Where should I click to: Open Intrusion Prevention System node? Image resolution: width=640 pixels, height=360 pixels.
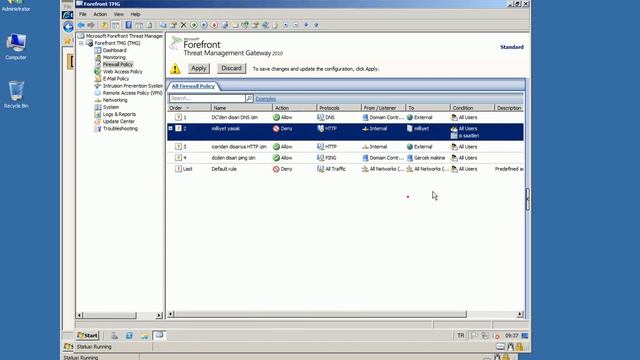(133, 86)
